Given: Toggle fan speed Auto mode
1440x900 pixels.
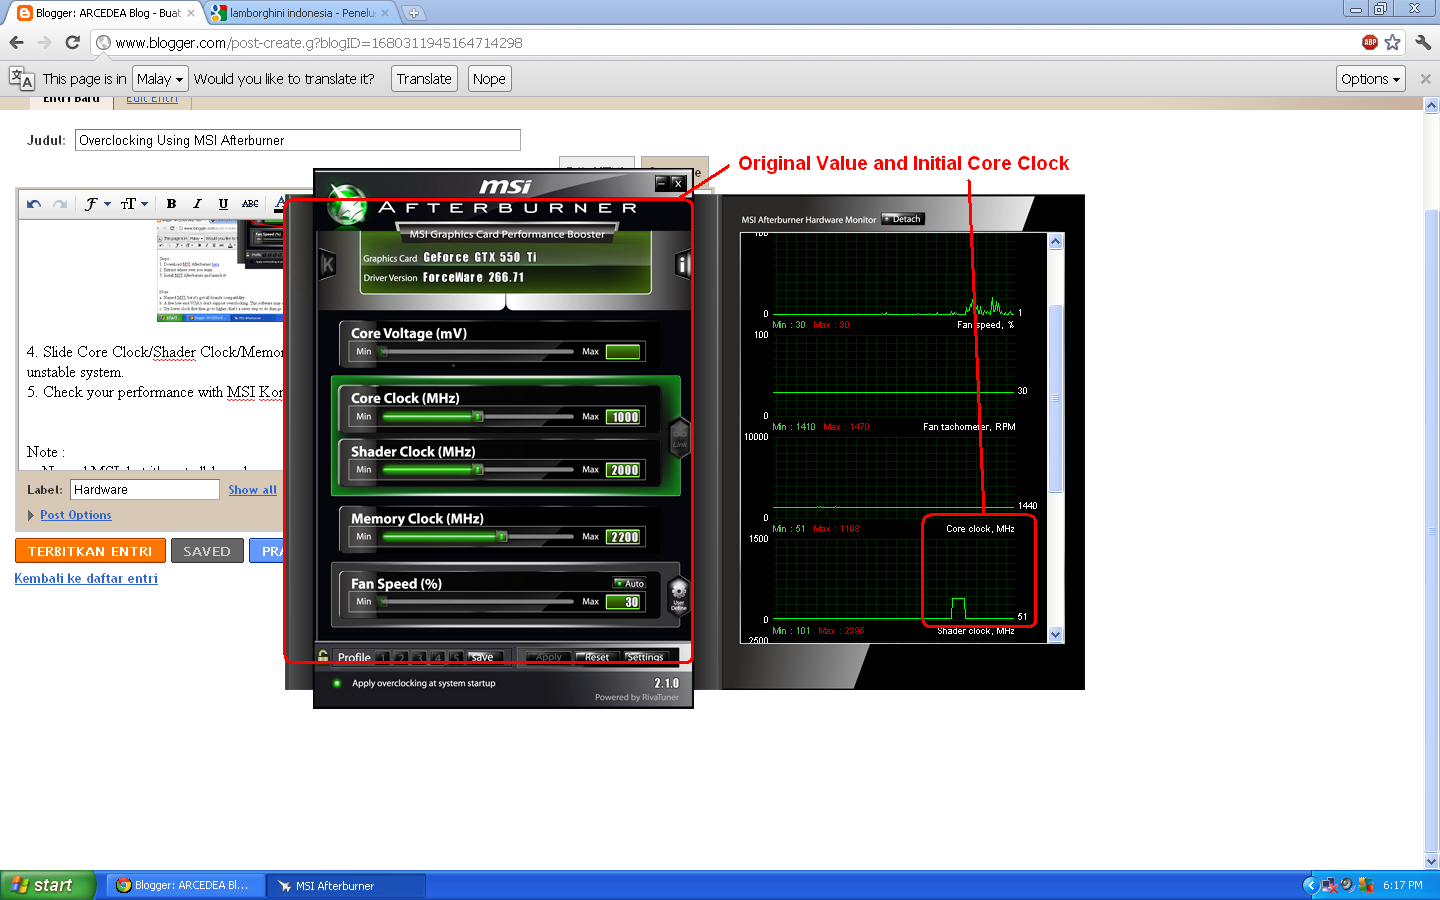Looking at the screenshot, I should (x=630, y=583).
